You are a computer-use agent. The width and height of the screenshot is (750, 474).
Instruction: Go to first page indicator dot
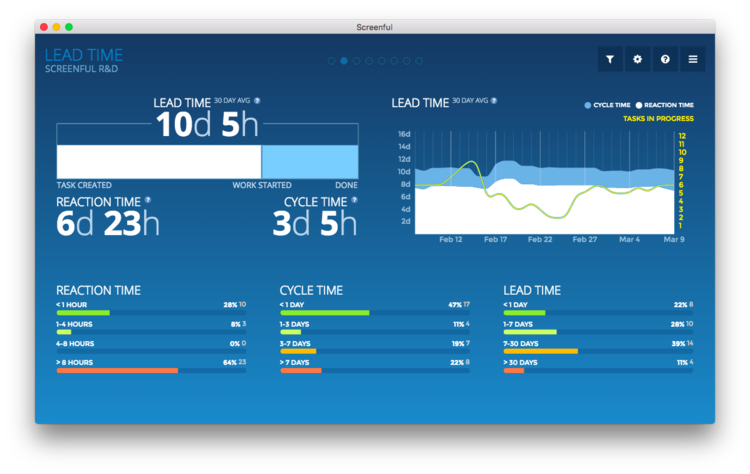331,61
